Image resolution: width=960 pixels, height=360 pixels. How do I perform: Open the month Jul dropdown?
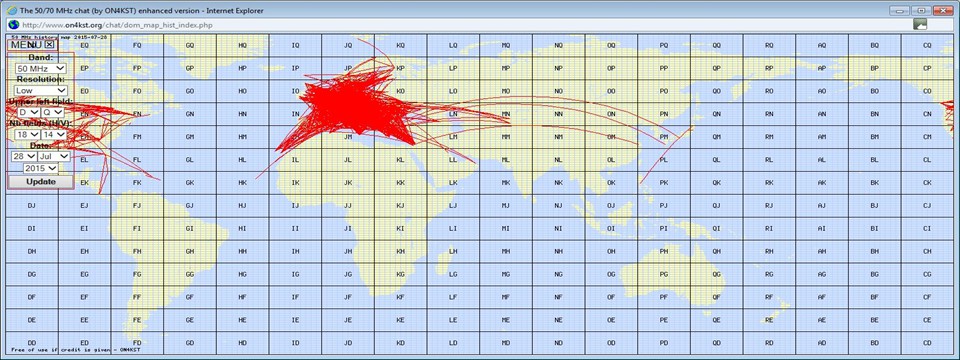(x=54, y=156)
